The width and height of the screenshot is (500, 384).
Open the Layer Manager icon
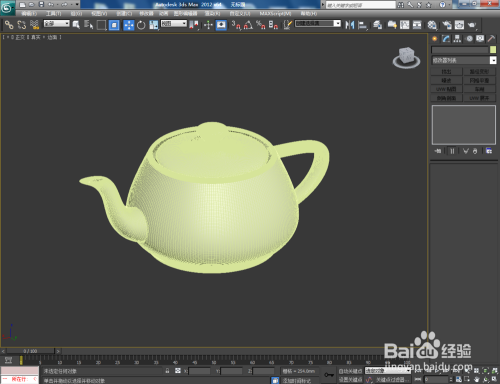(x=377, y=25)
